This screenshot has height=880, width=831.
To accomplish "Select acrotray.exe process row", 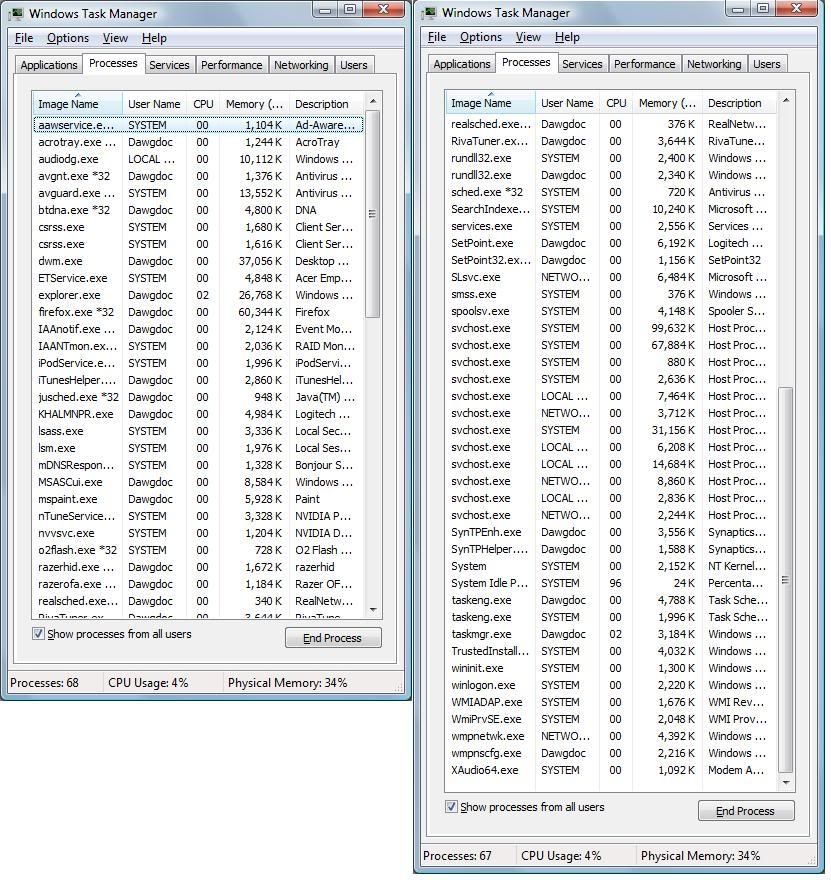I will click(199, 142).
